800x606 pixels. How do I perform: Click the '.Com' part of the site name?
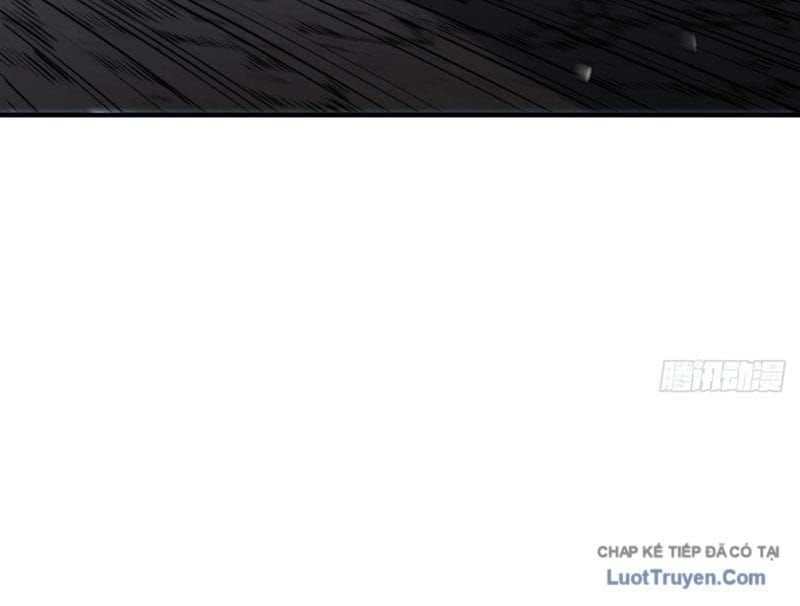pyautogui.click(x=741, y=577)
